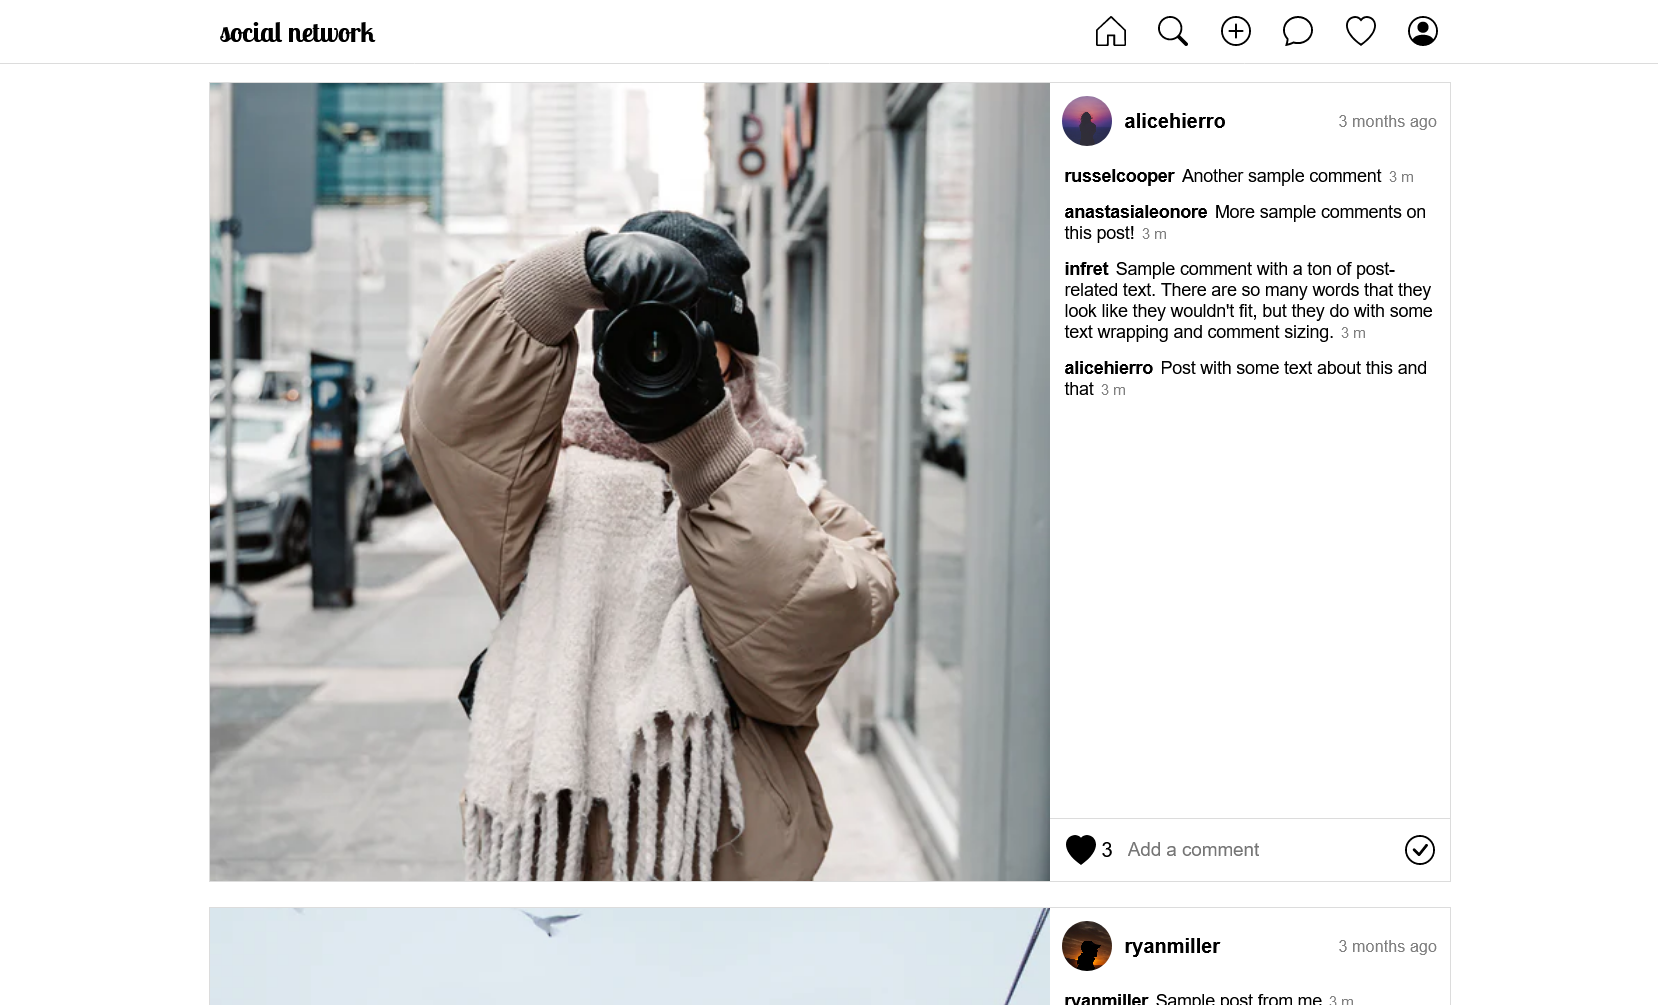Open russelcooper's profile from comment

[1119, 176]
